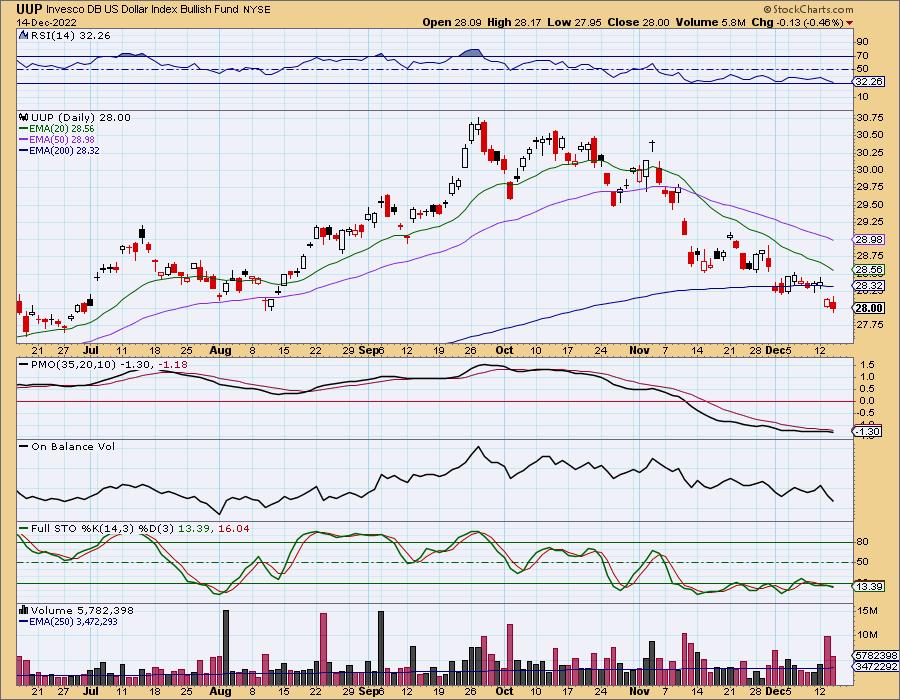The height and width of the screenshot is (700, 900).
Task: Click the red down arrow after Chg value
Action: point(849,23)
